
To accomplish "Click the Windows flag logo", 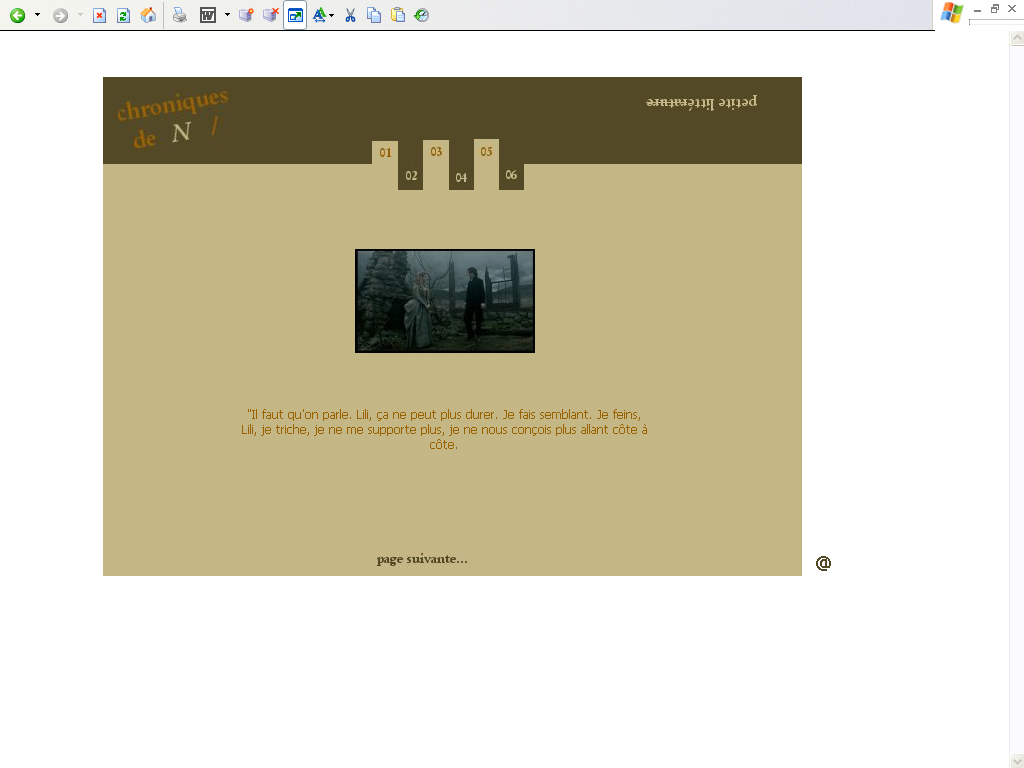I will coord(952,12).
